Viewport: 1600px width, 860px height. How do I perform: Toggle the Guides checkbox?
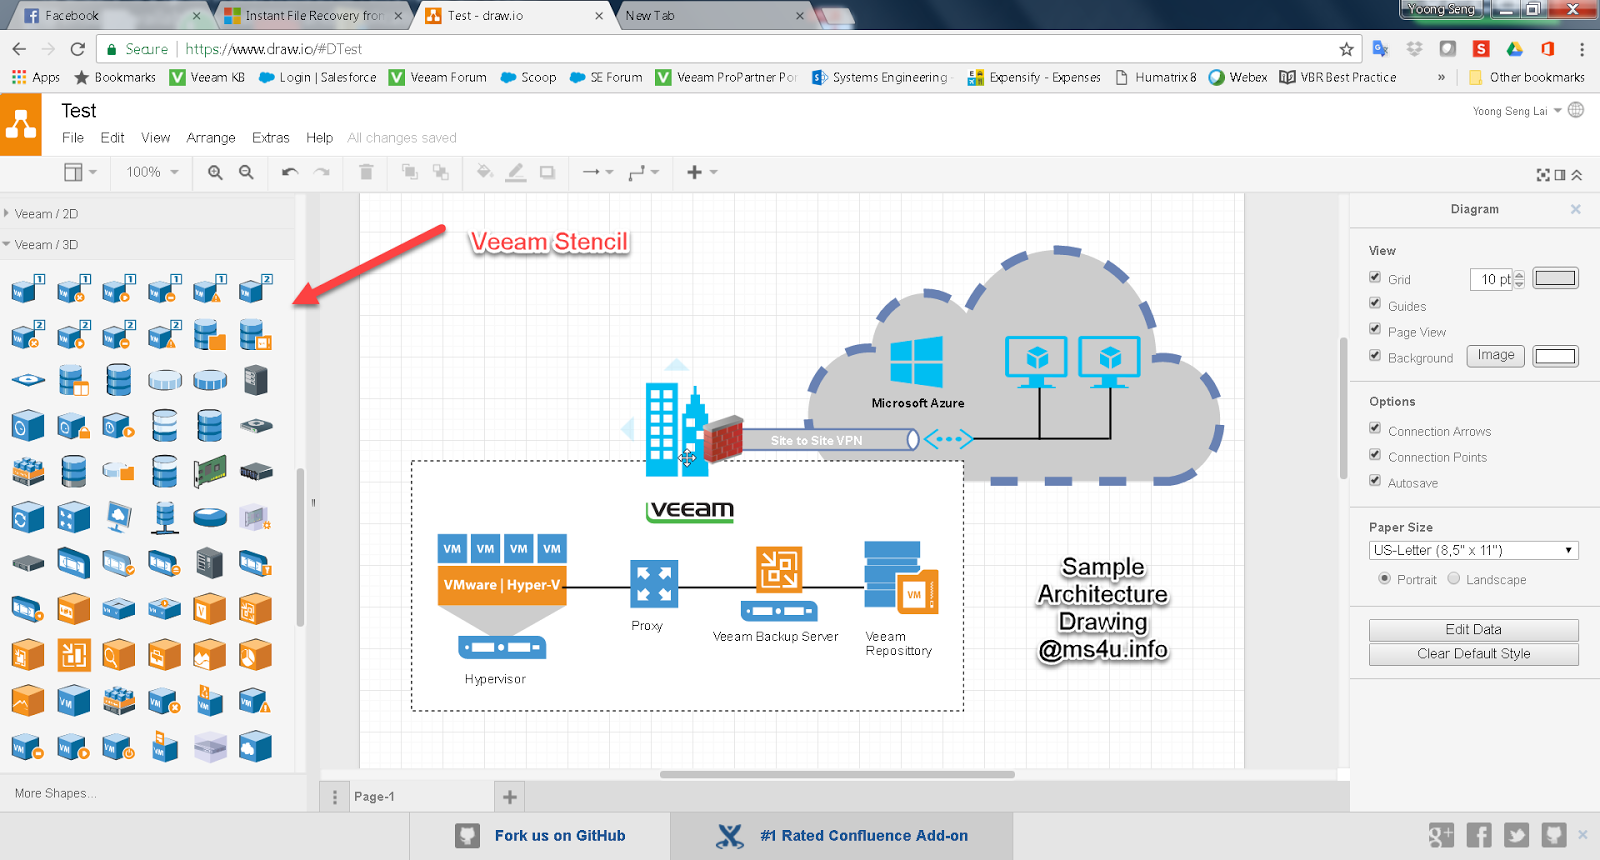pos(1375,303)
